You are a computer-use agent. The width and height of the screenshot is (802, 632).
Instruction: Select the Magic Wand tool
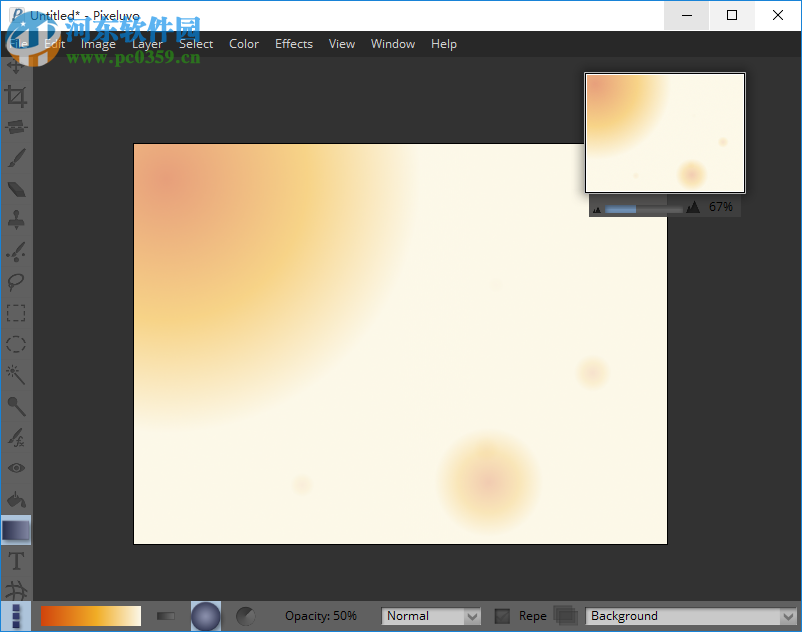click(x=16, y=375)
